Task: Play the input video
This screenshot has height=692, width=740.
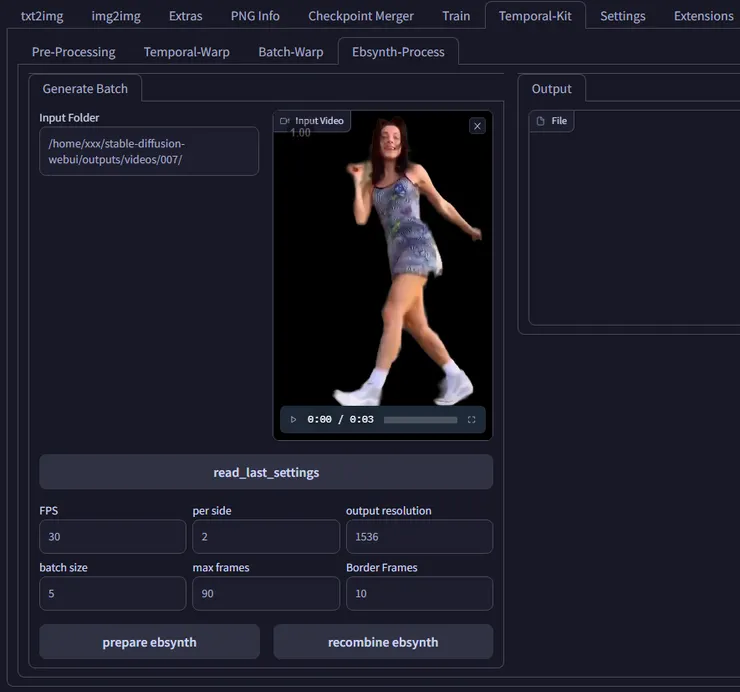Action: (293, 420)
